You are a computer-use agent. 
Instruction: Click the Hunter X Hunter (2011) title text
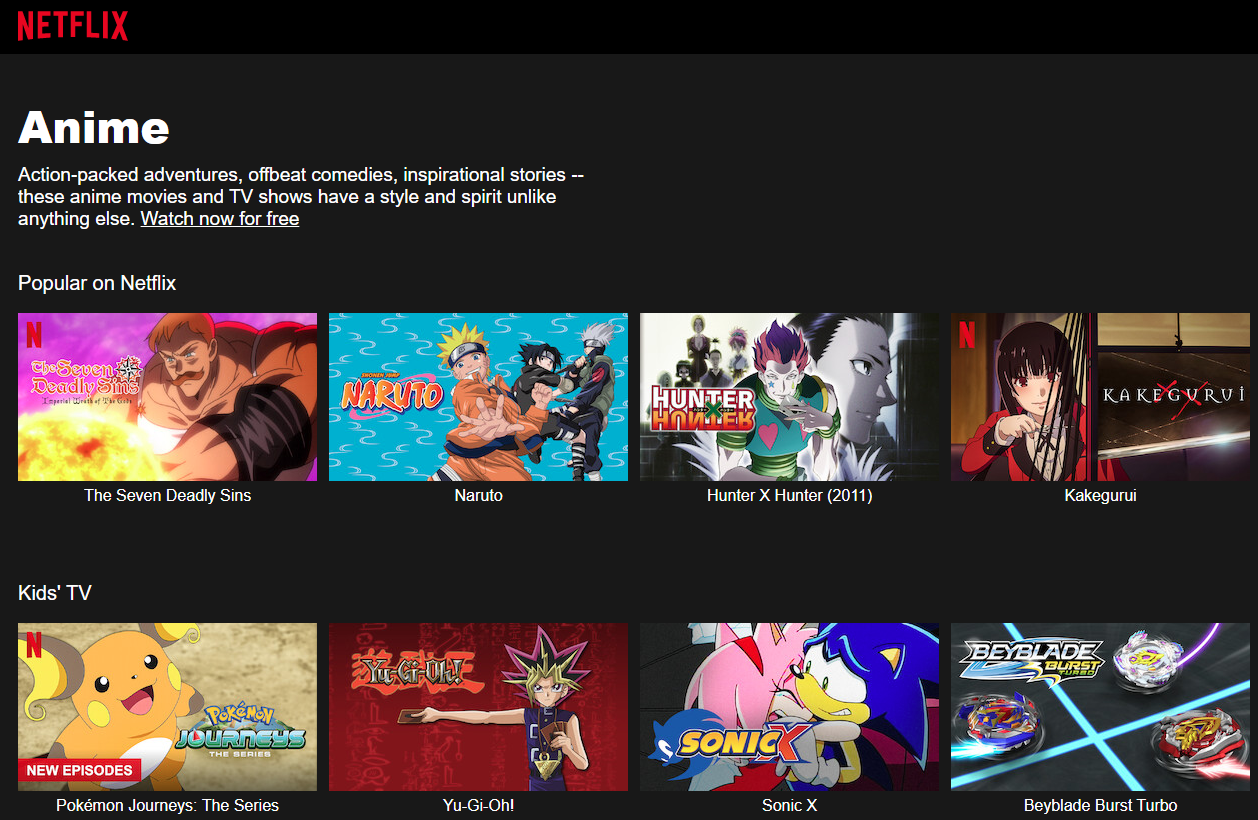tap(789, 495)
